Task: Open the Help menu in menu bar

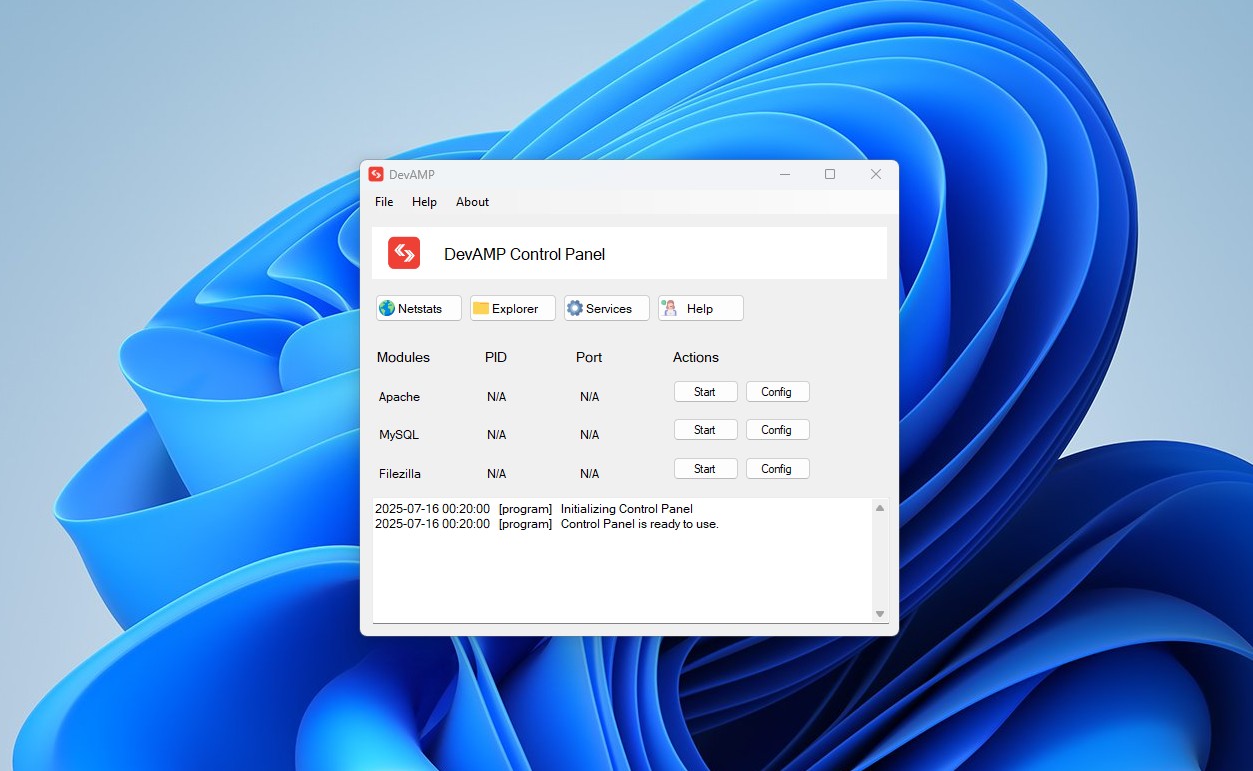Action: [x=424, y=202]
